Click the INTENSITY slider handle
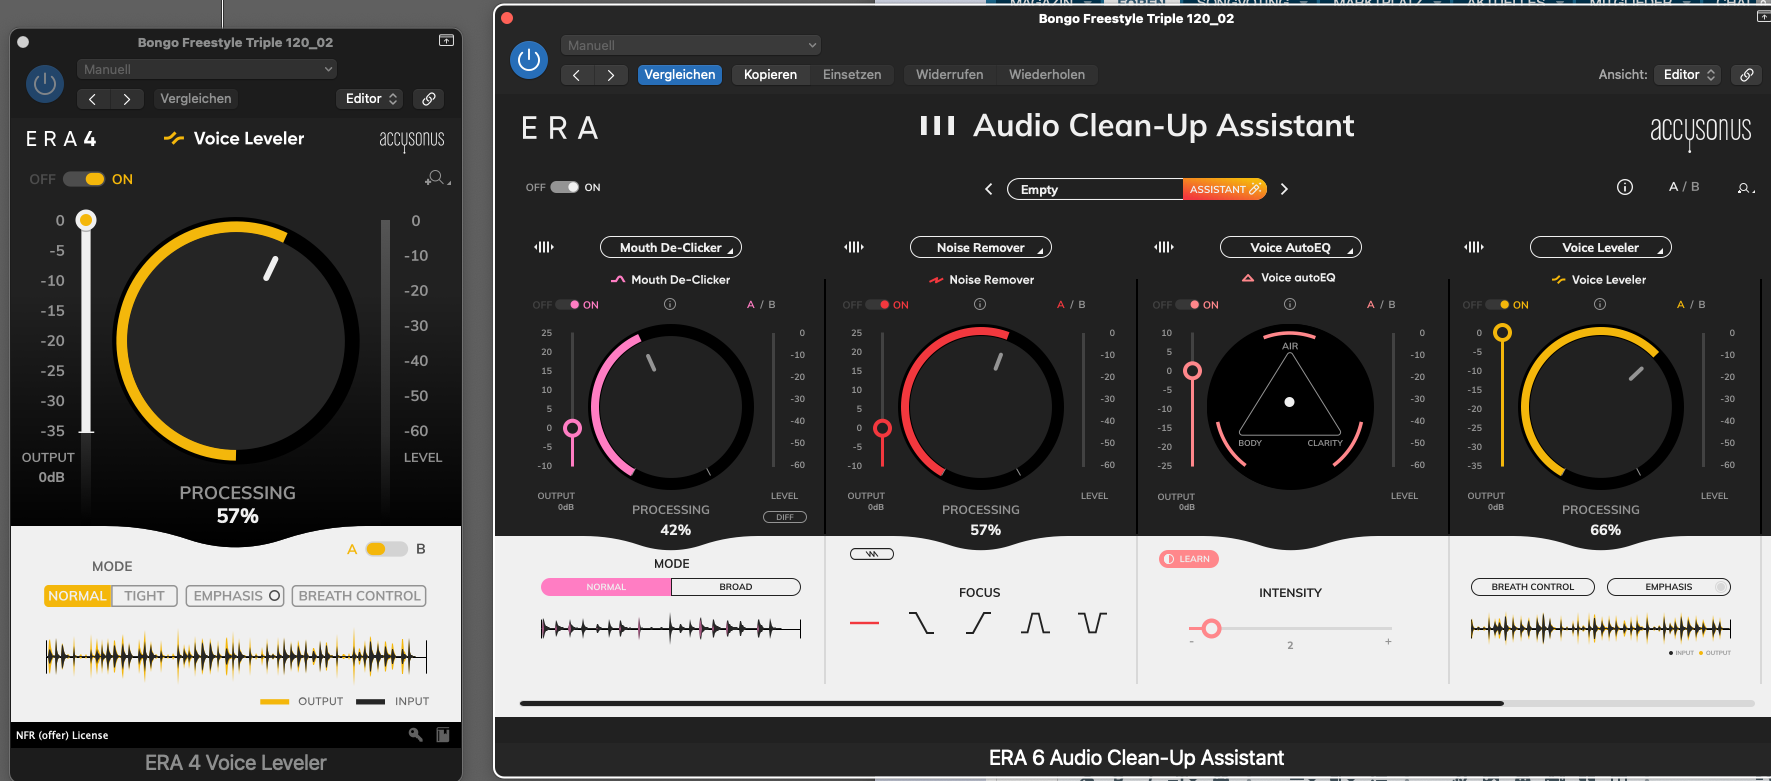This screenshot has height=781, width=1771. (x=1212, y=628)
